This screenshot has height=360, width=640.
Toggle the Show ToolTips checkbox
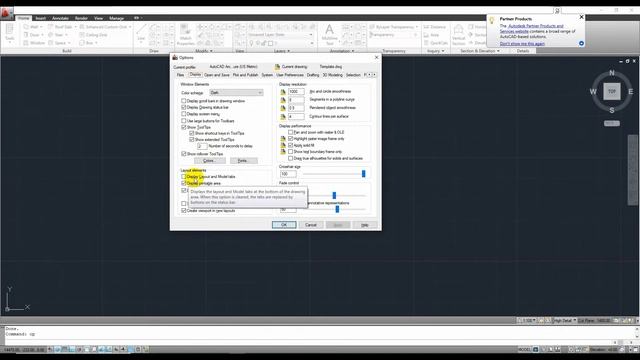point(183,127)
